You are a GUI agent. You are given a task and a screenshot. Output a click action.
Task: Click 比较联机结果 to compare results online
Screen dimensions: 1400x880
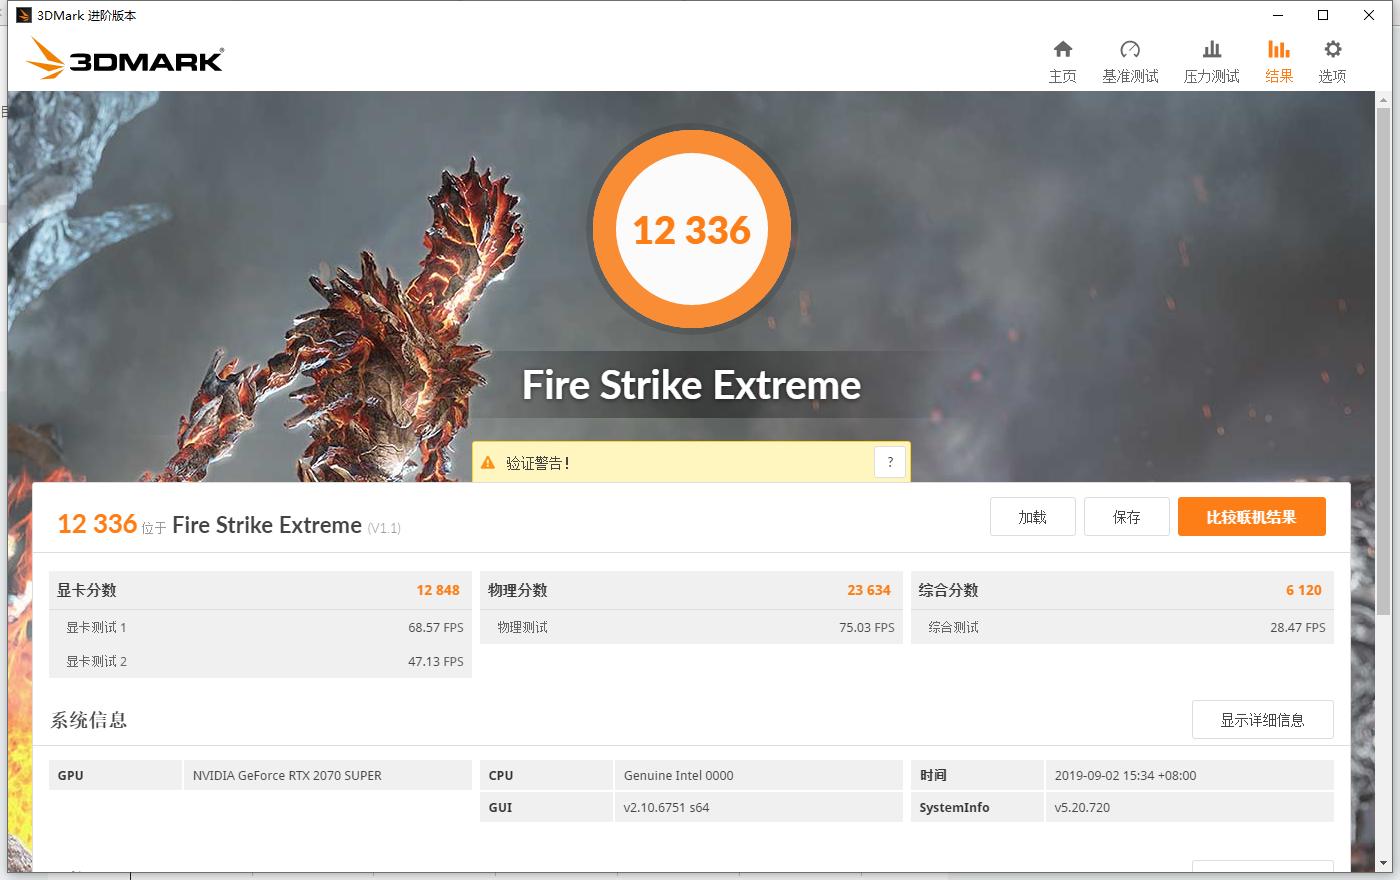1251,516
